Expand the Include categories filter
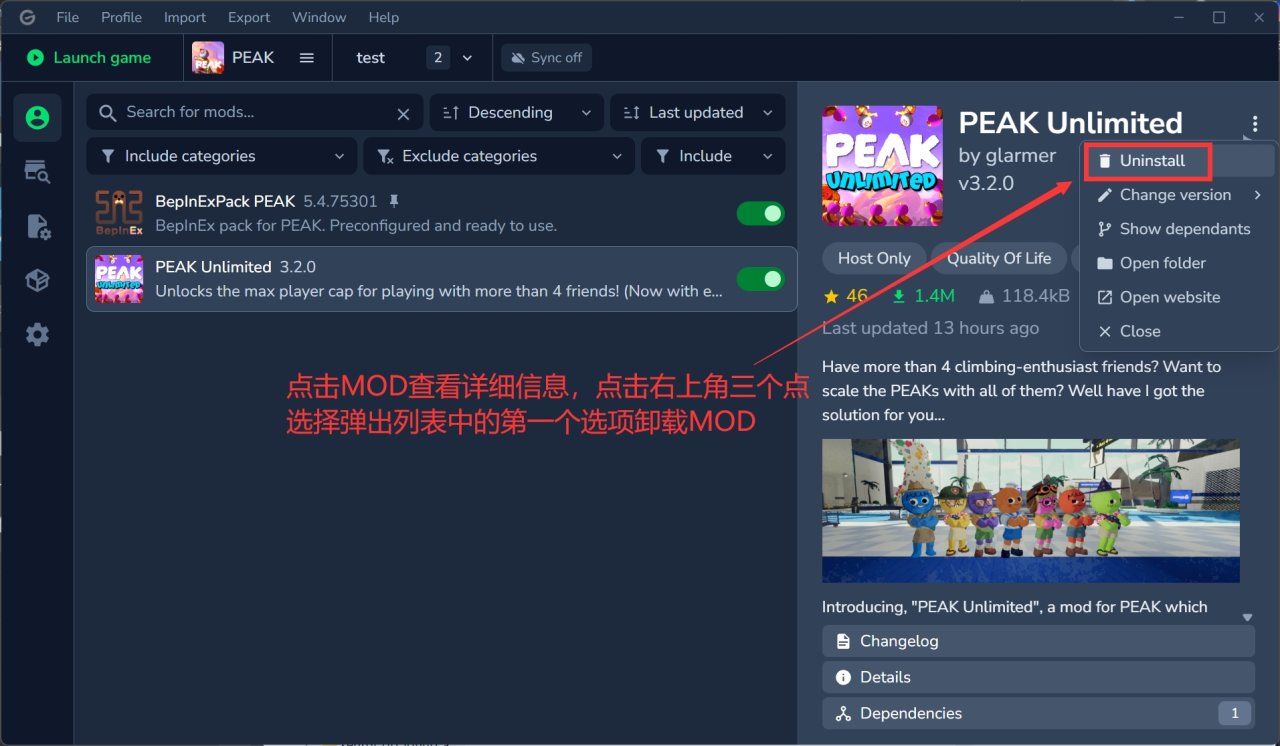1280x746 pixels. [221, 156]
